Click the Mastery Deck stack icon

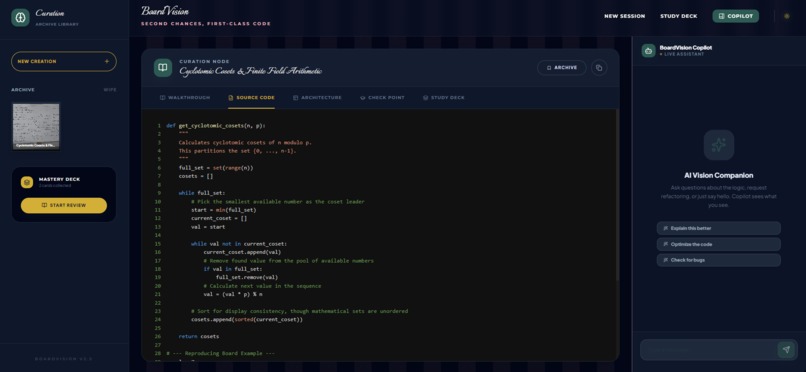(x=27, y=182)
